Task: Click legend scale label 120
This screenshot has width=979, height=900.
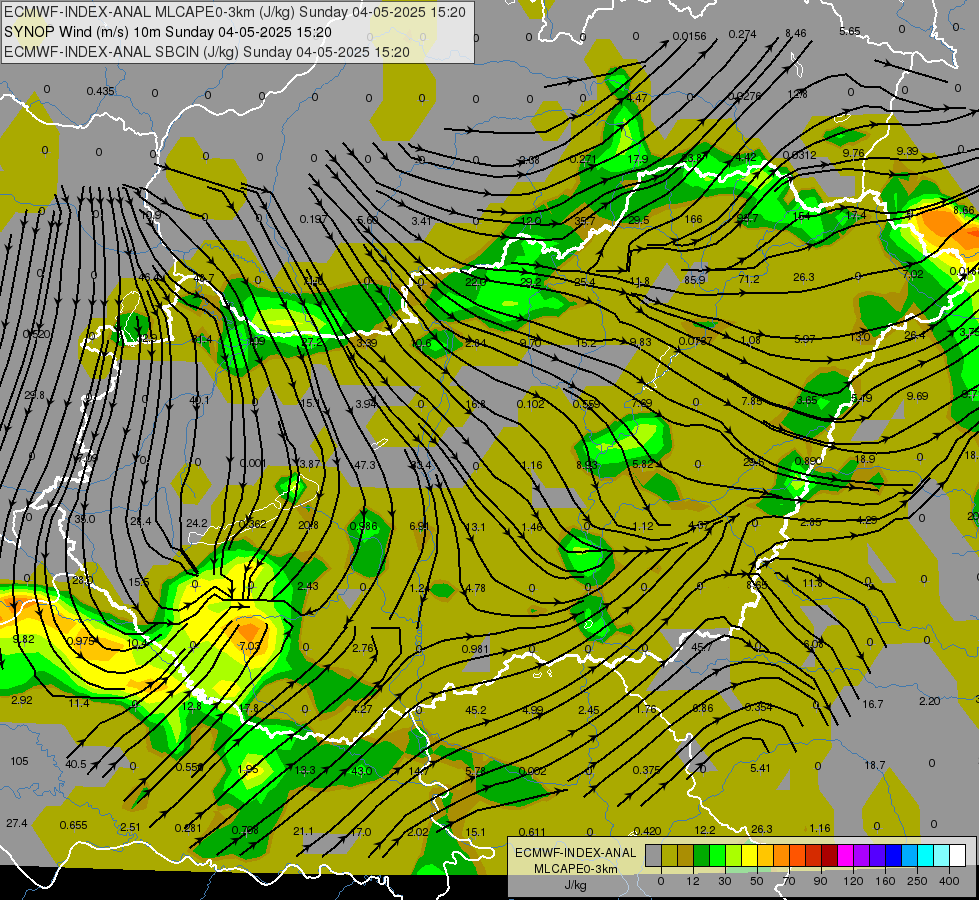Action: coord(853,881)
